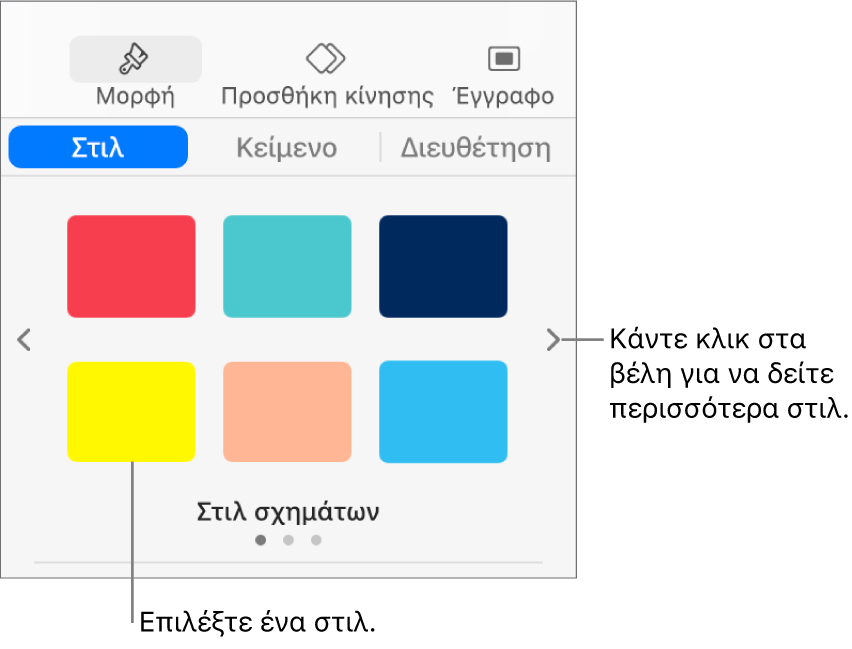Click the Προσθήκη κίνησης toolbar label
The height and width of the screenshot is (649, 852).
click(x=327, y=97)
